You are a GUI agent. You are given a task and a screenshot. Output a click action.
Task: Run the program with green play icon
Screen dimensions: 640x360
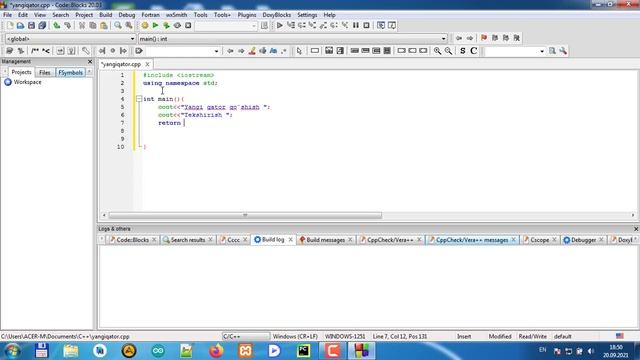pos(156,25)
